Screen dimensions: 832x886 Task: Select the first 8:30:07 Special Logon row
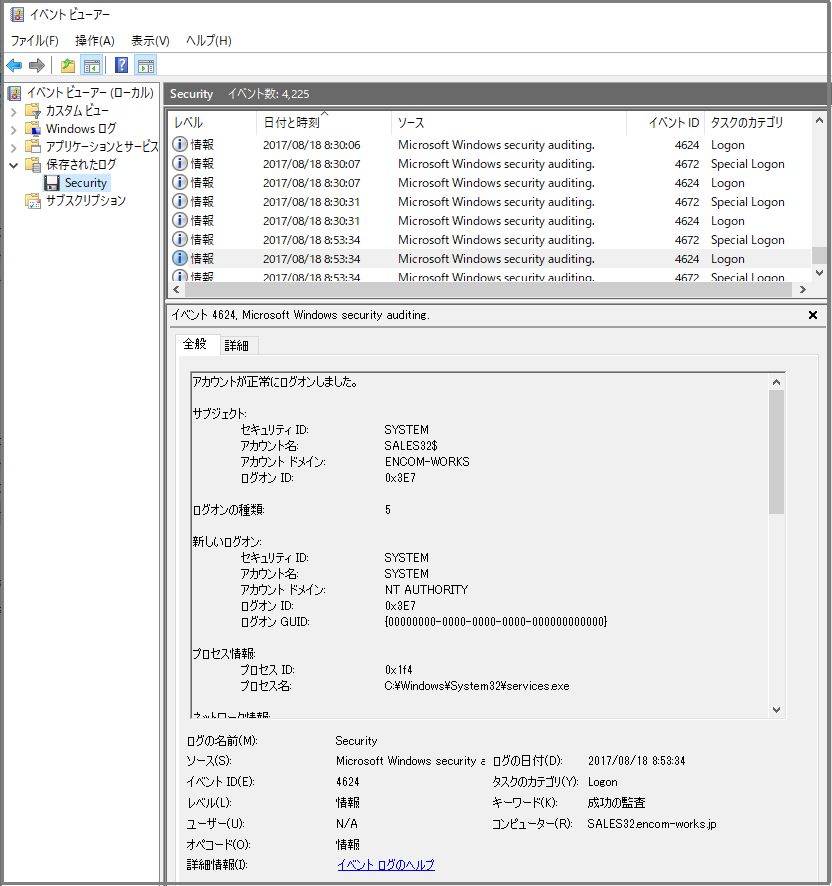[x=490, y=164]
